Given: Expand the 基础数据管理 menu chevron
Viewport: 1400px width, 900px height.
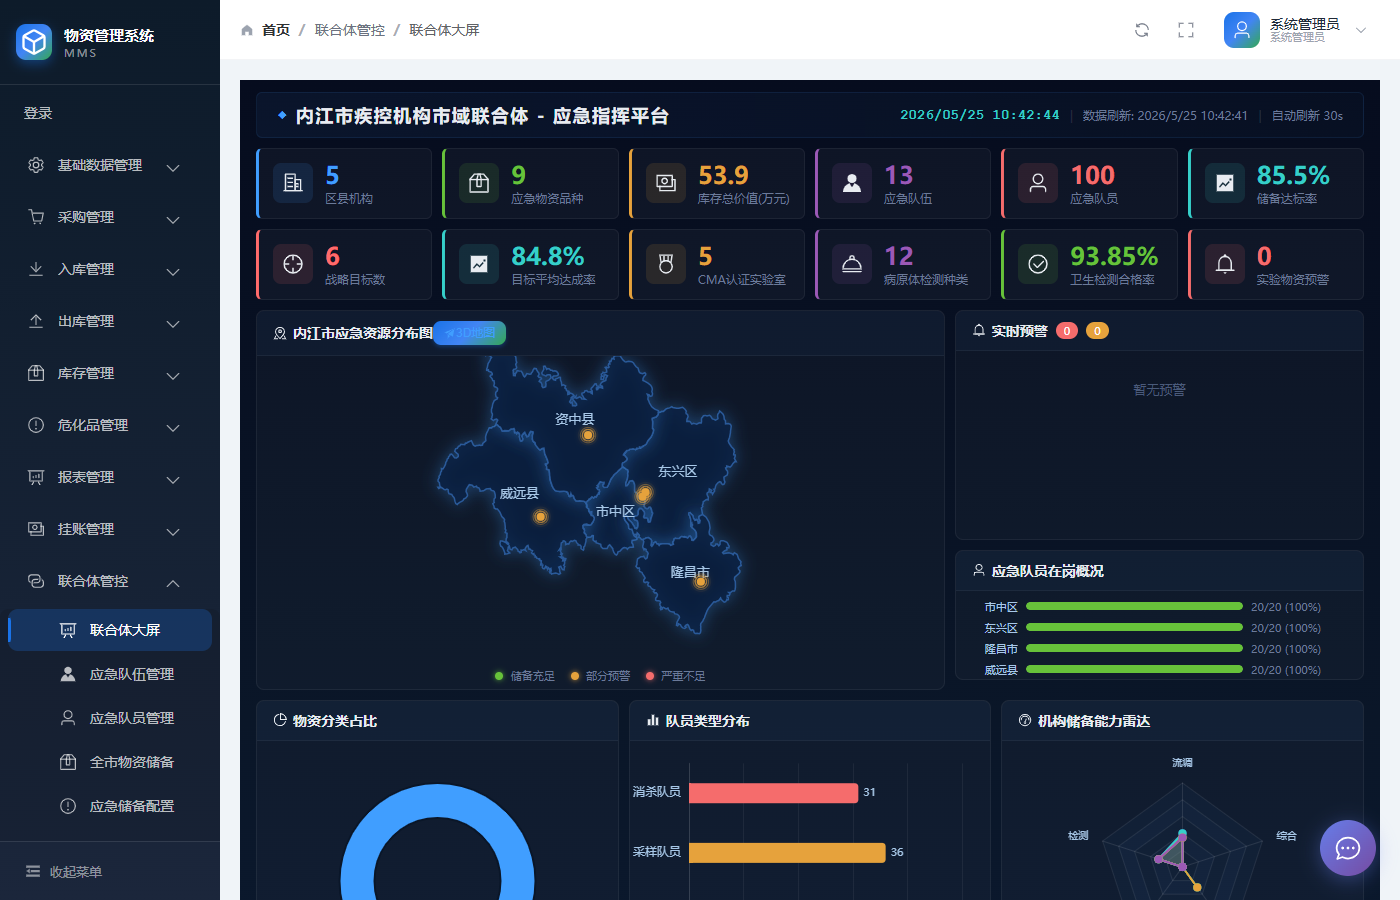Looking at the screenshot, I should [173, 167].
